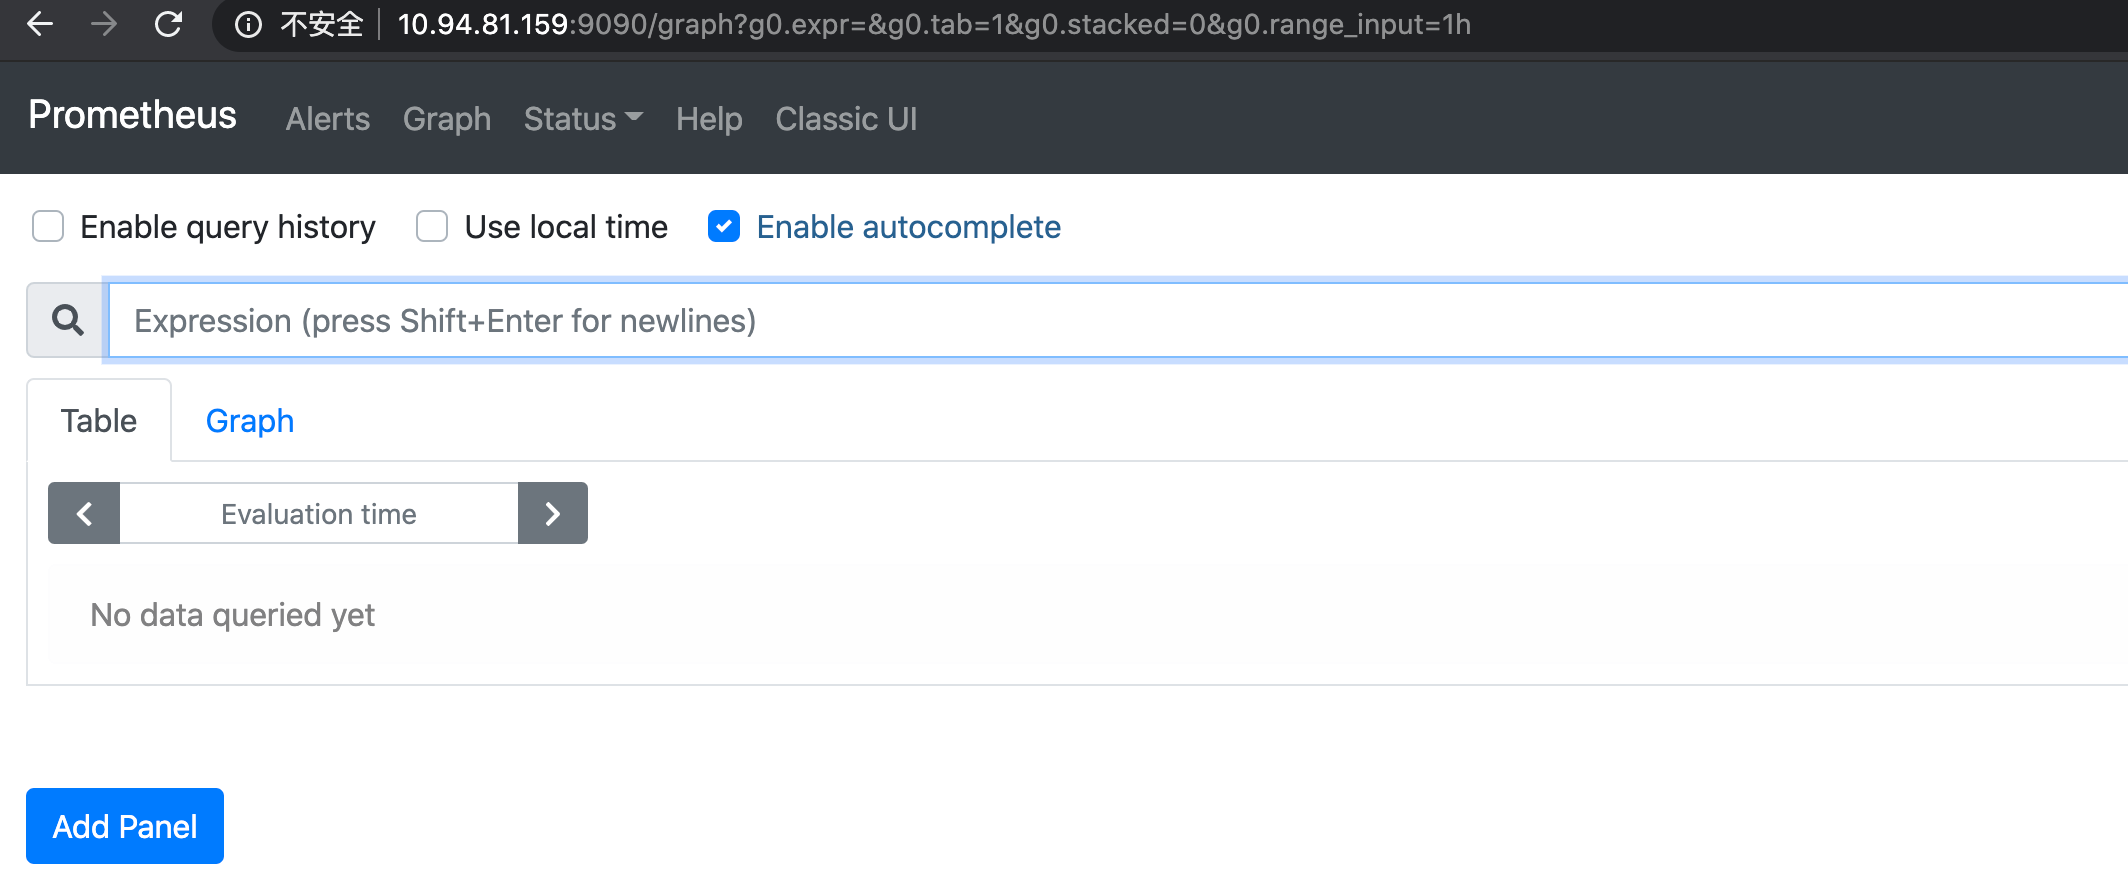Step evaluation time forward with right chevron
This screenshot has height=870, width=2128.
click(x=552, y=513)
